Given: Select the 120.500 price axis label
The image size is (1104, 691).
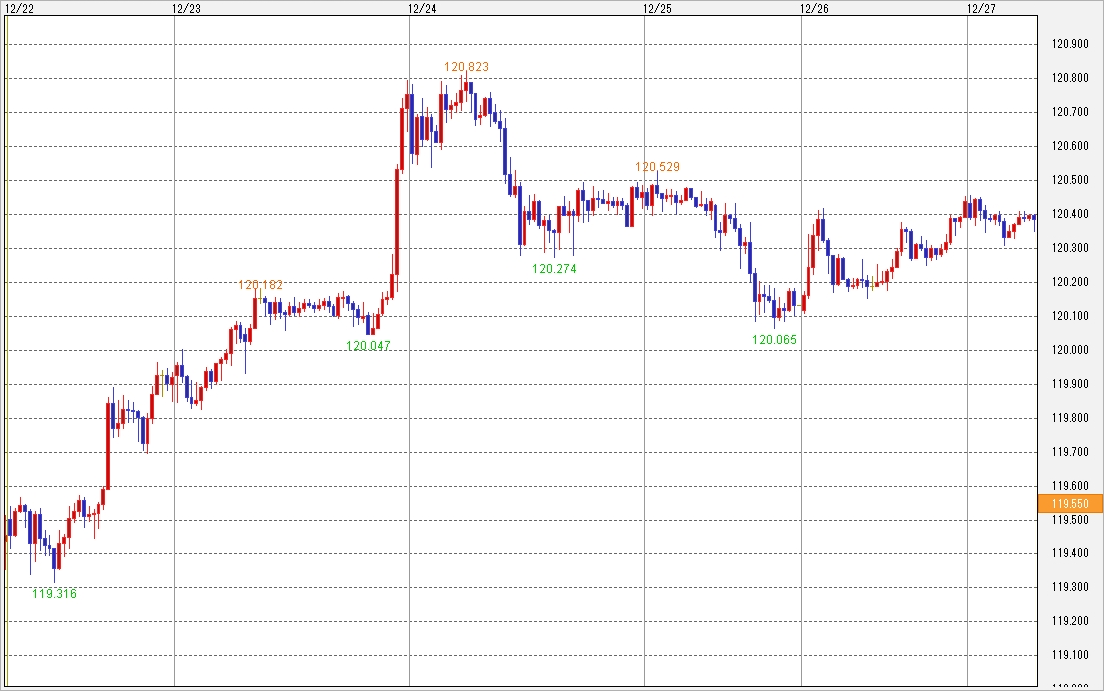Looking at the screenshot, I should click(x=1070, y=180).
